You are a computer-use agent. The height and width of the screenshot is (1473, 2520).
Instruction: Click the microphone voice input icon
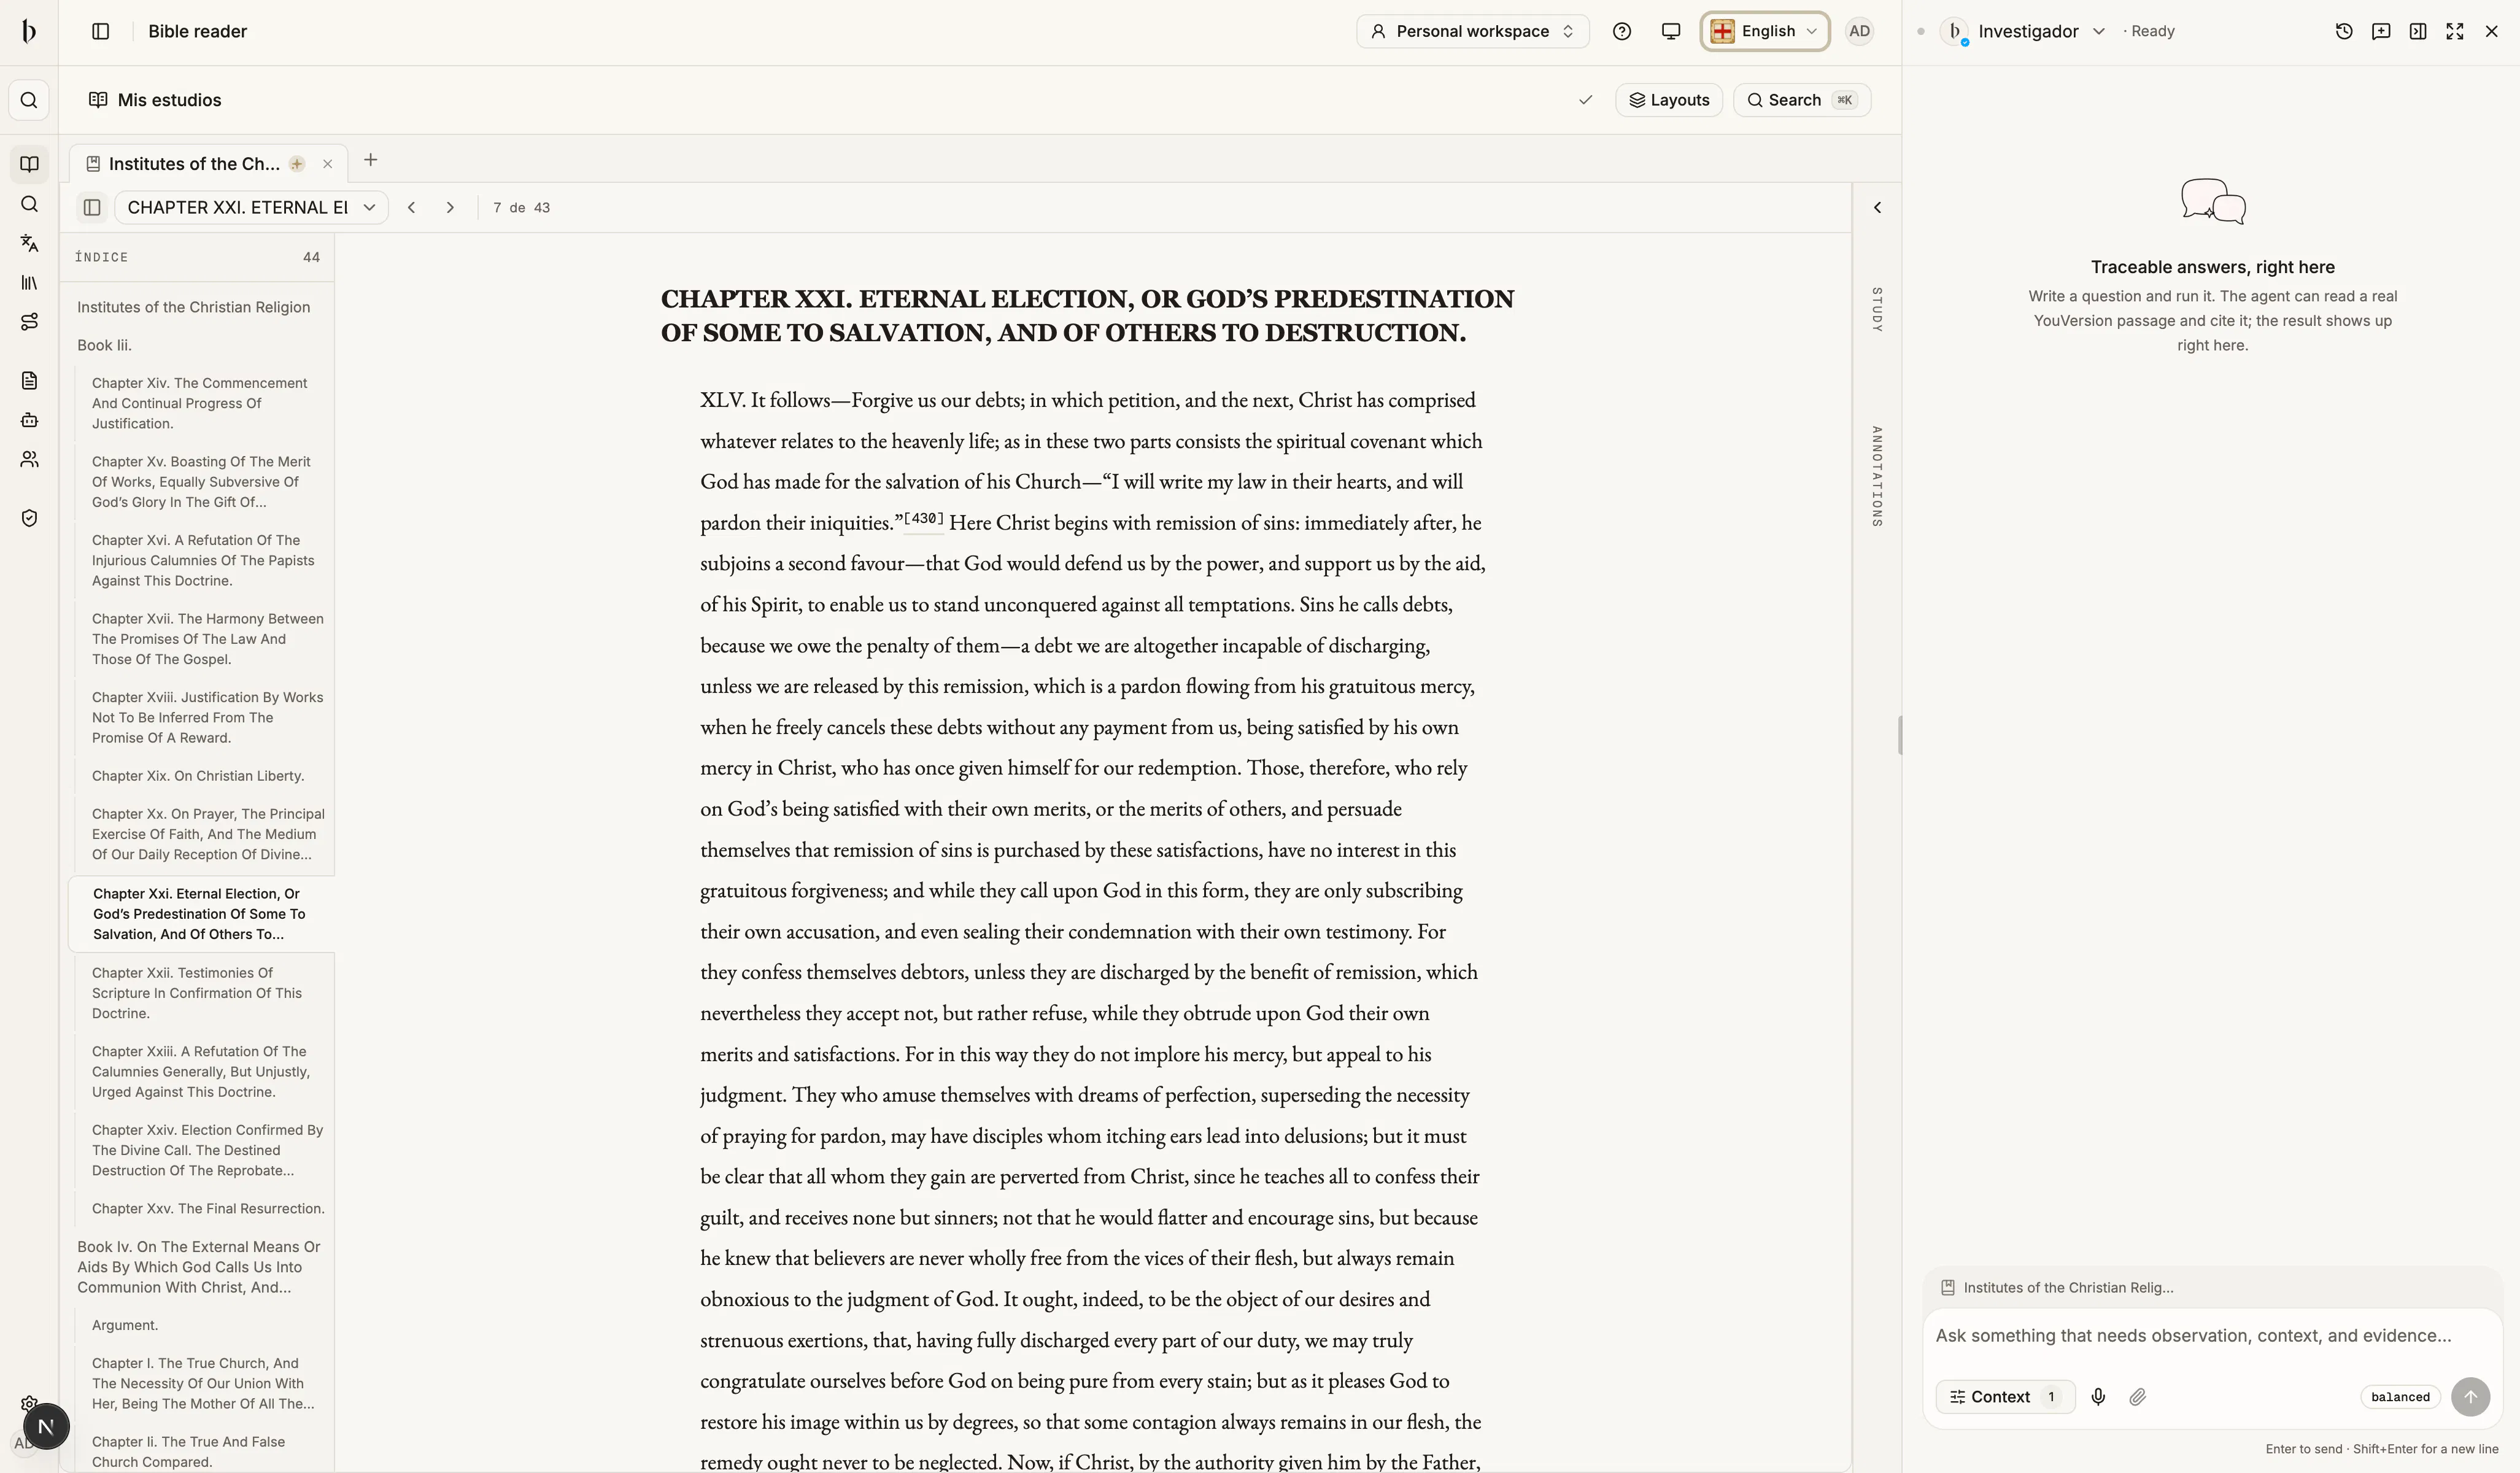[x=2098, y=1397]
